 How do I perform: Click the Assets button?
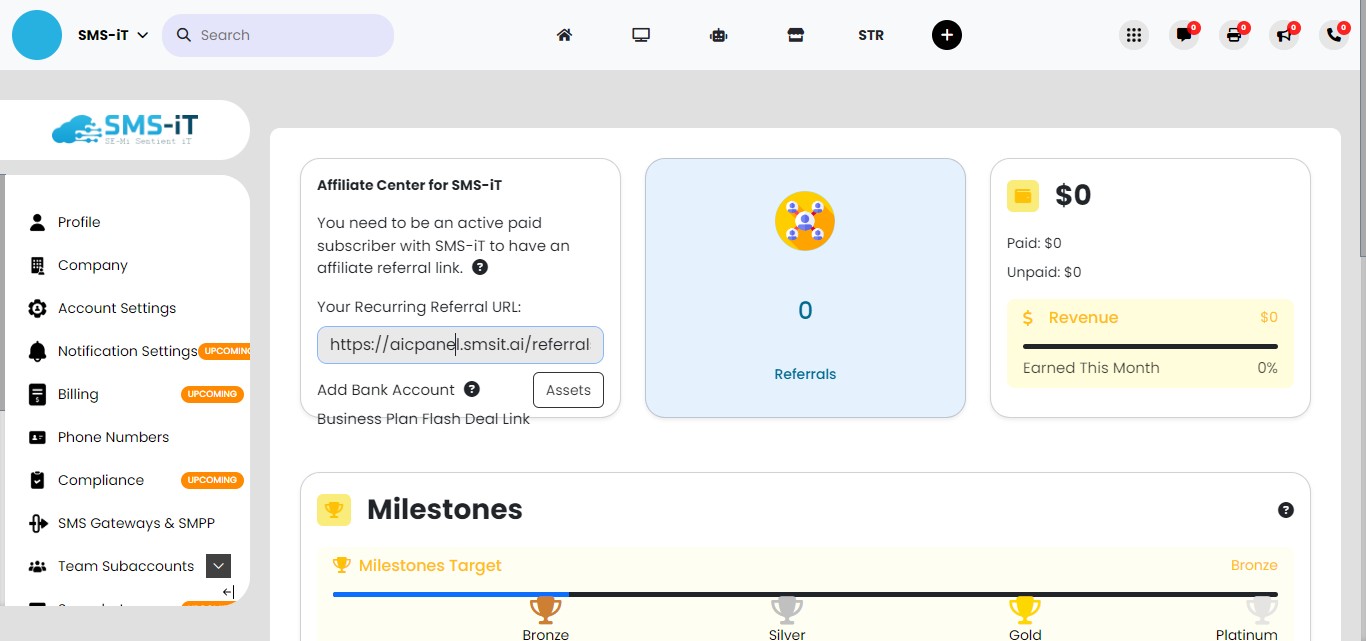point(568,390)
